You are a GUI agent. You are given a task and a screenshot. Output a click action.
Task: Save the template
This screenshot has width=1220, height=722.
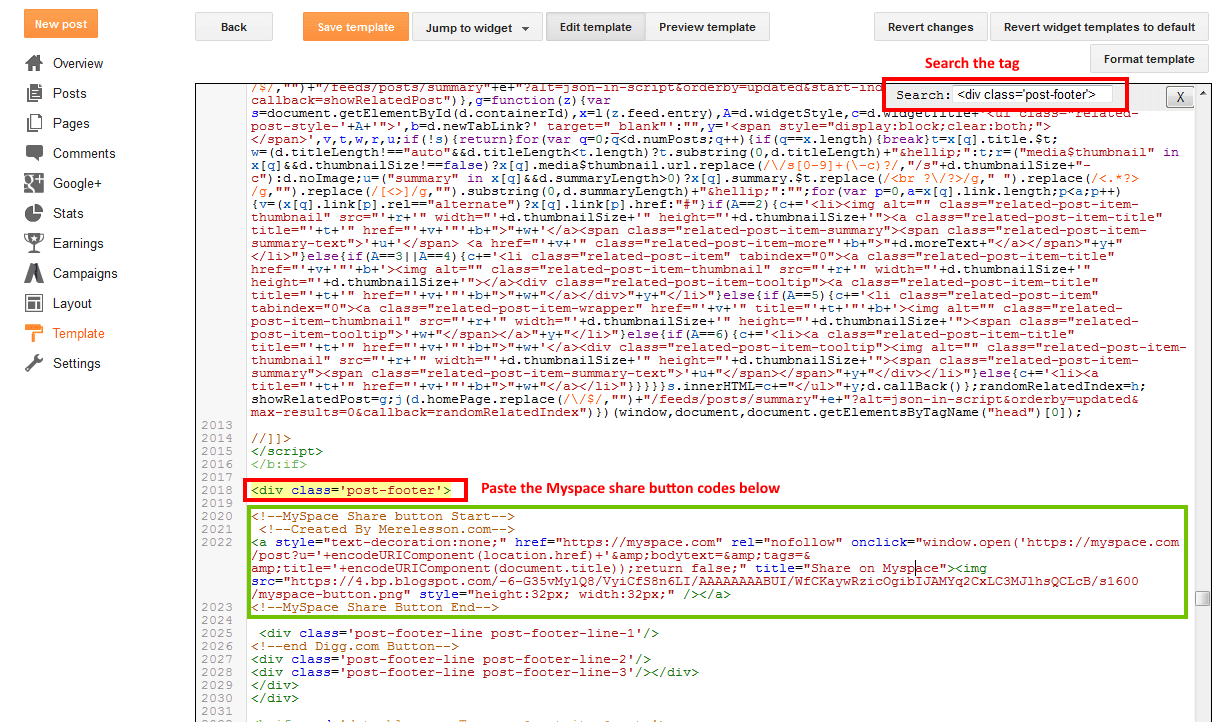(x=356, y=27)
